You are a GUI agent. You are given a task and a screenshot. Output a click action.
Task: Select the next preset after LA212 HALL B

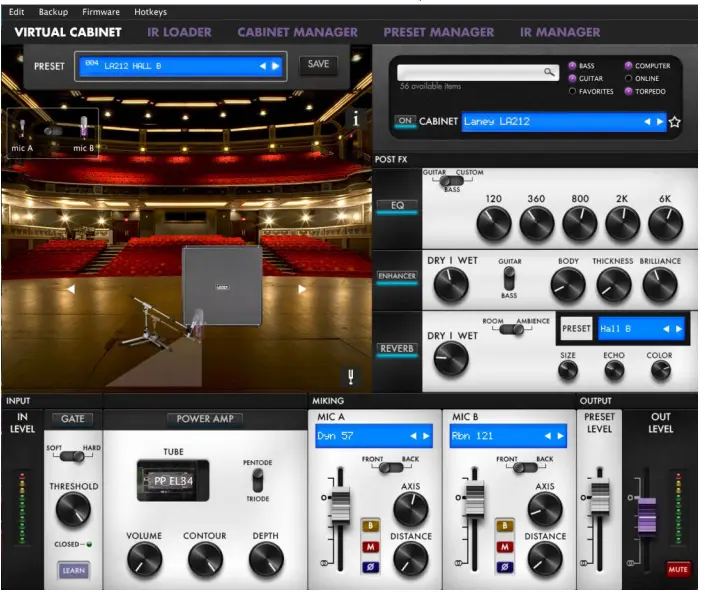(x=275, y=66)
